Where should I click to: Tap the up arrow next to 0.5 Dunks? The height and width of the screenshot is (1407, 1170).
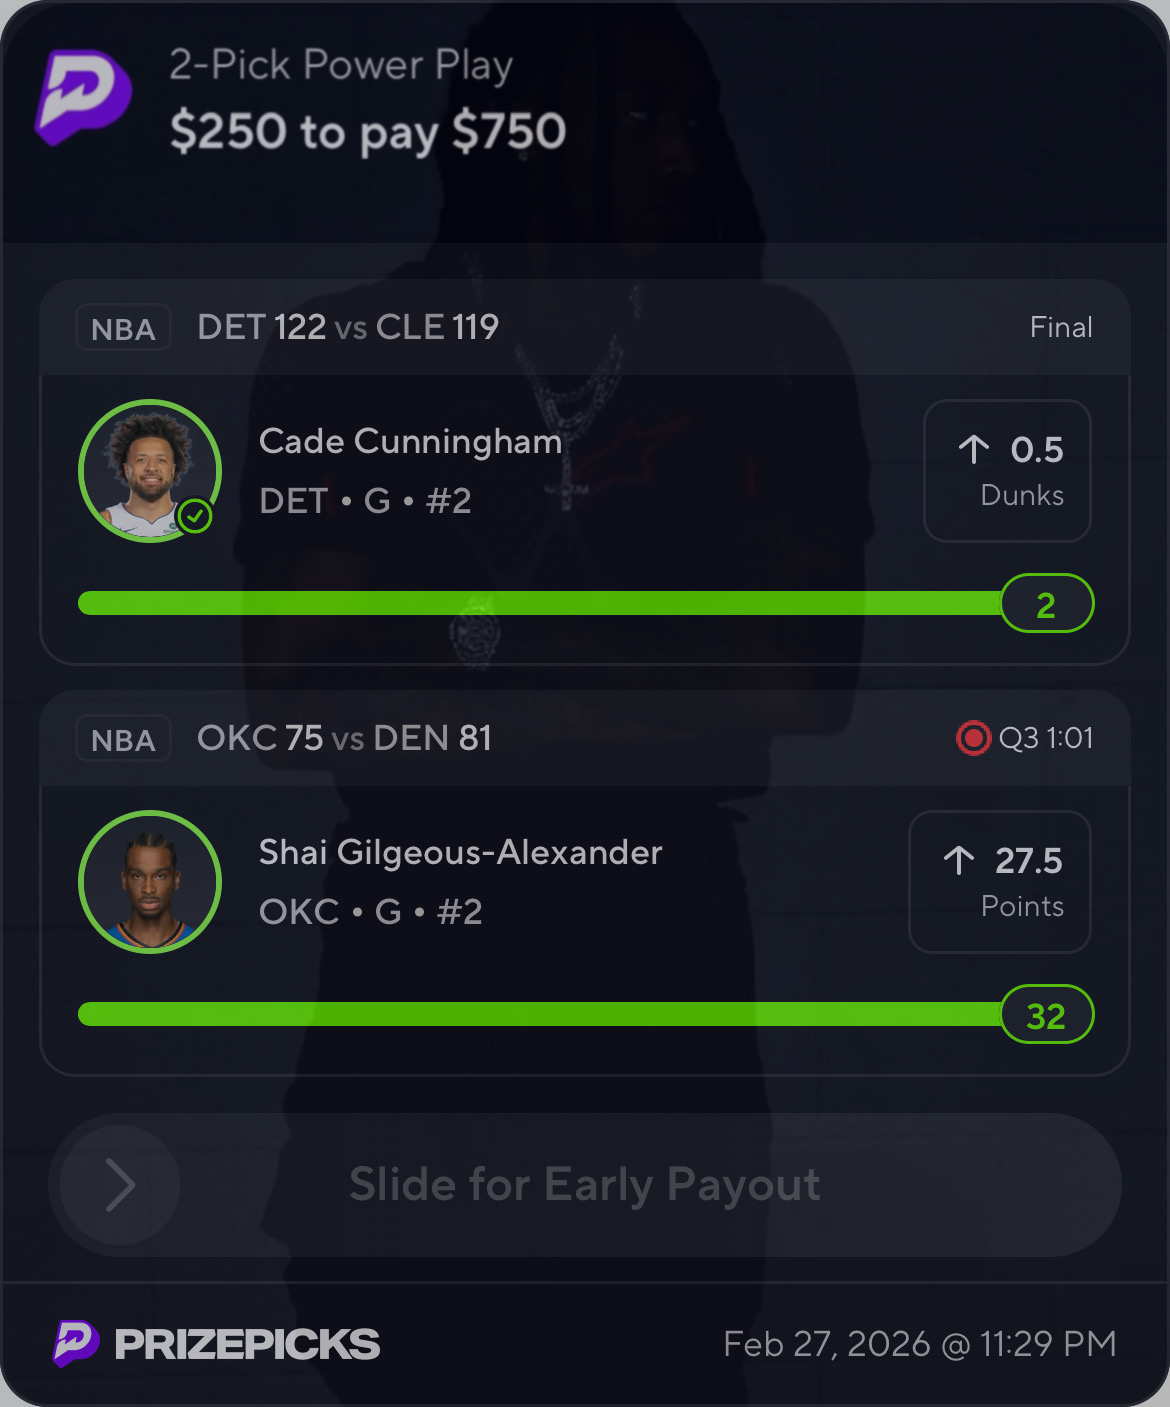973,449
